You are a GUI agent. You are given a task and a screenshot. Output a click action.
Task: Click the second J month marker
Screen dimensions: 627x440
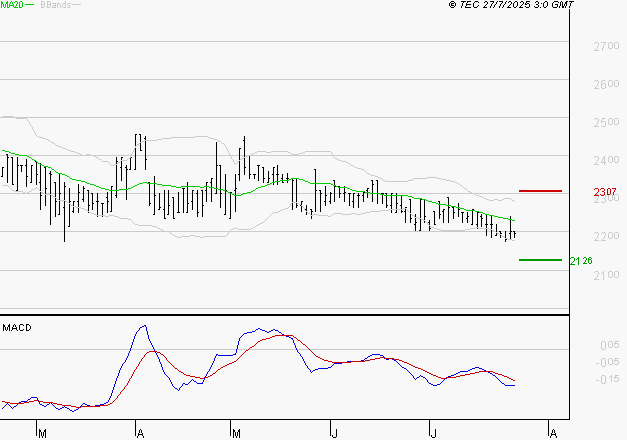pos(433,434)
